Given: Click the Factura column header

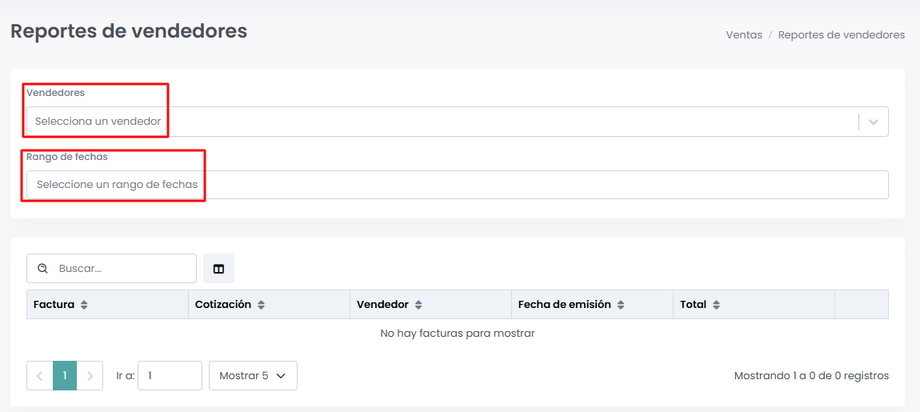Looking at the screenshot, I should [54, 305].
